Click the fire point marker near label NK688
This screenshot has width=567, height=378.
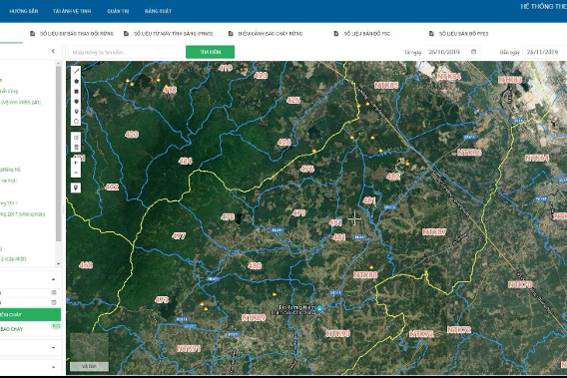(371, 267)
